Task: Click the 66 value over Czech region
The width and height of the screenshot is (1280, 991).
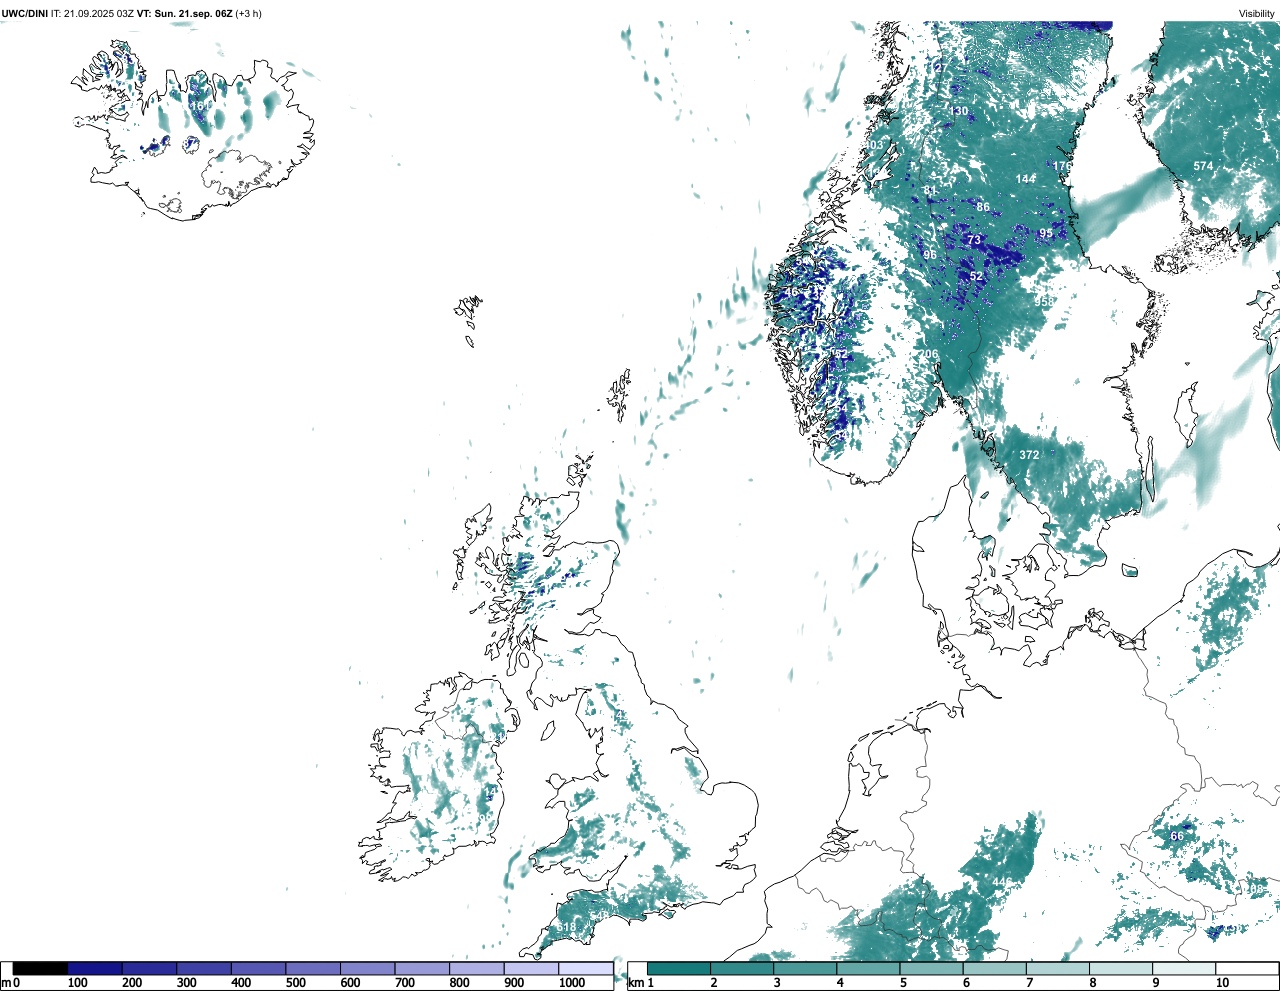Action: tap(1177, 836)
